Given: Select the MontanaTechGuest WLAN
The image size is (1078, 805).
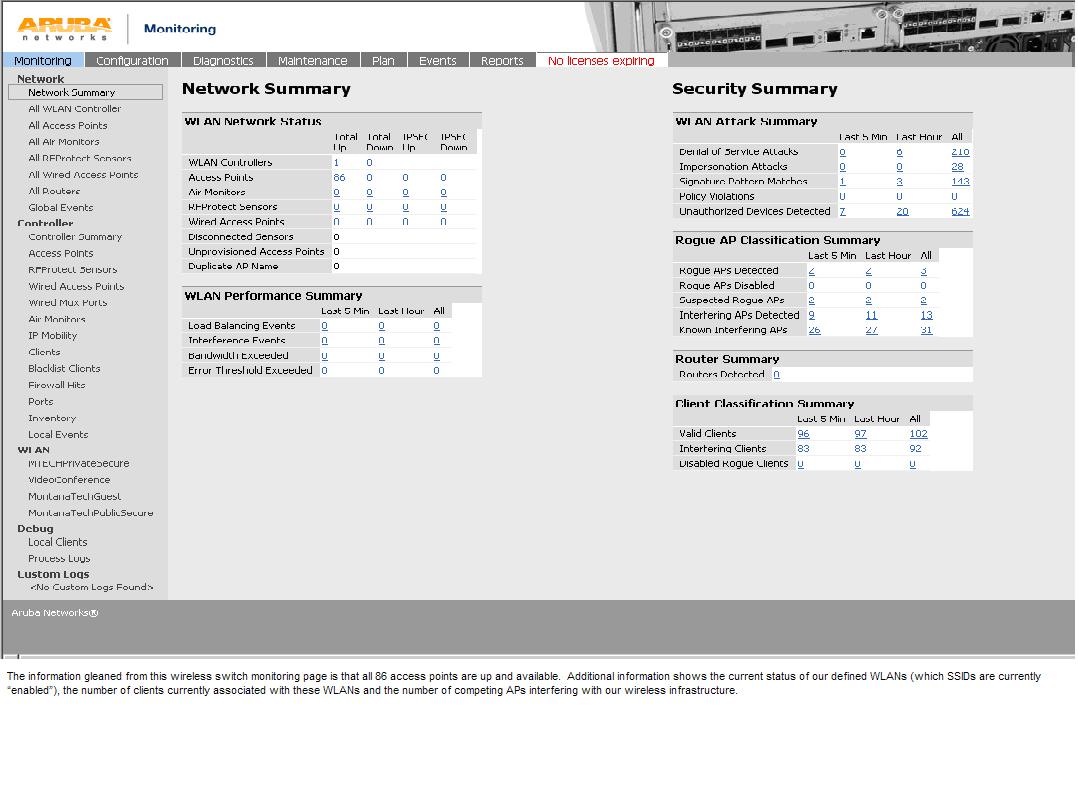Looking at the screenshot, I should point(74,496).
